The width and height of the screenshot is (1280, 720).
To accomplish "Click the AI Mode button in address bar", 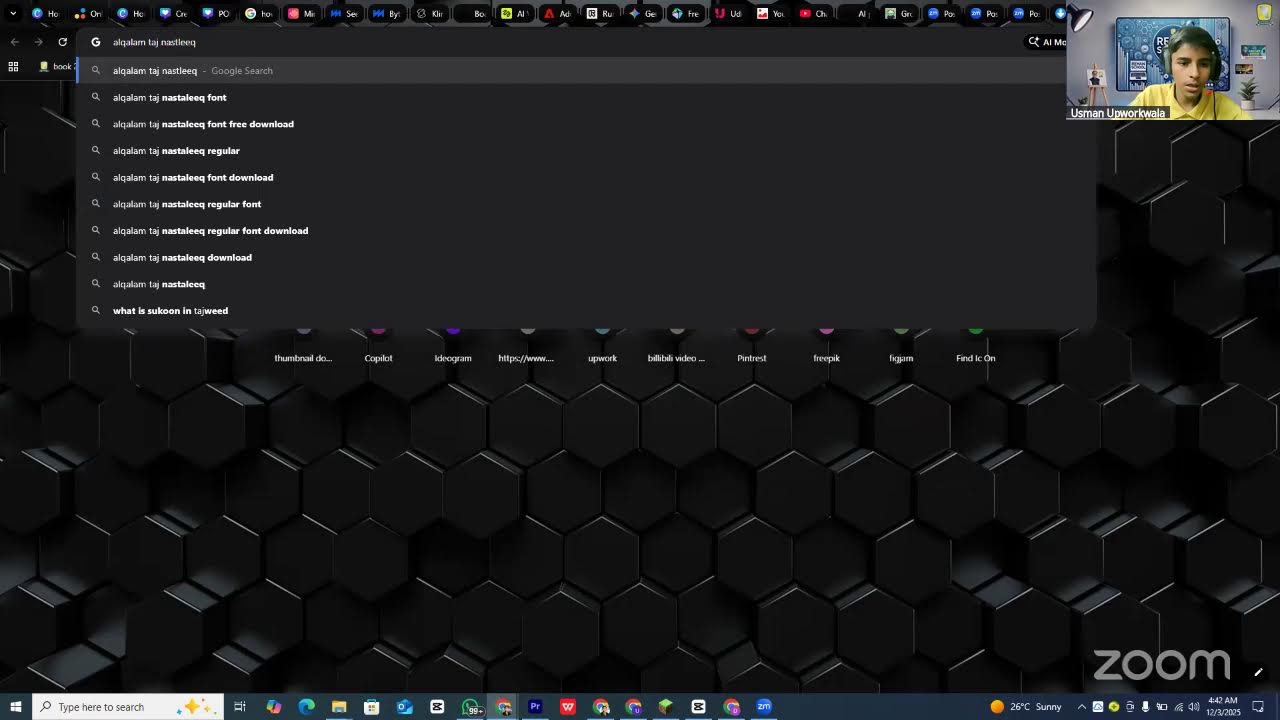I will coord(1047,42).
